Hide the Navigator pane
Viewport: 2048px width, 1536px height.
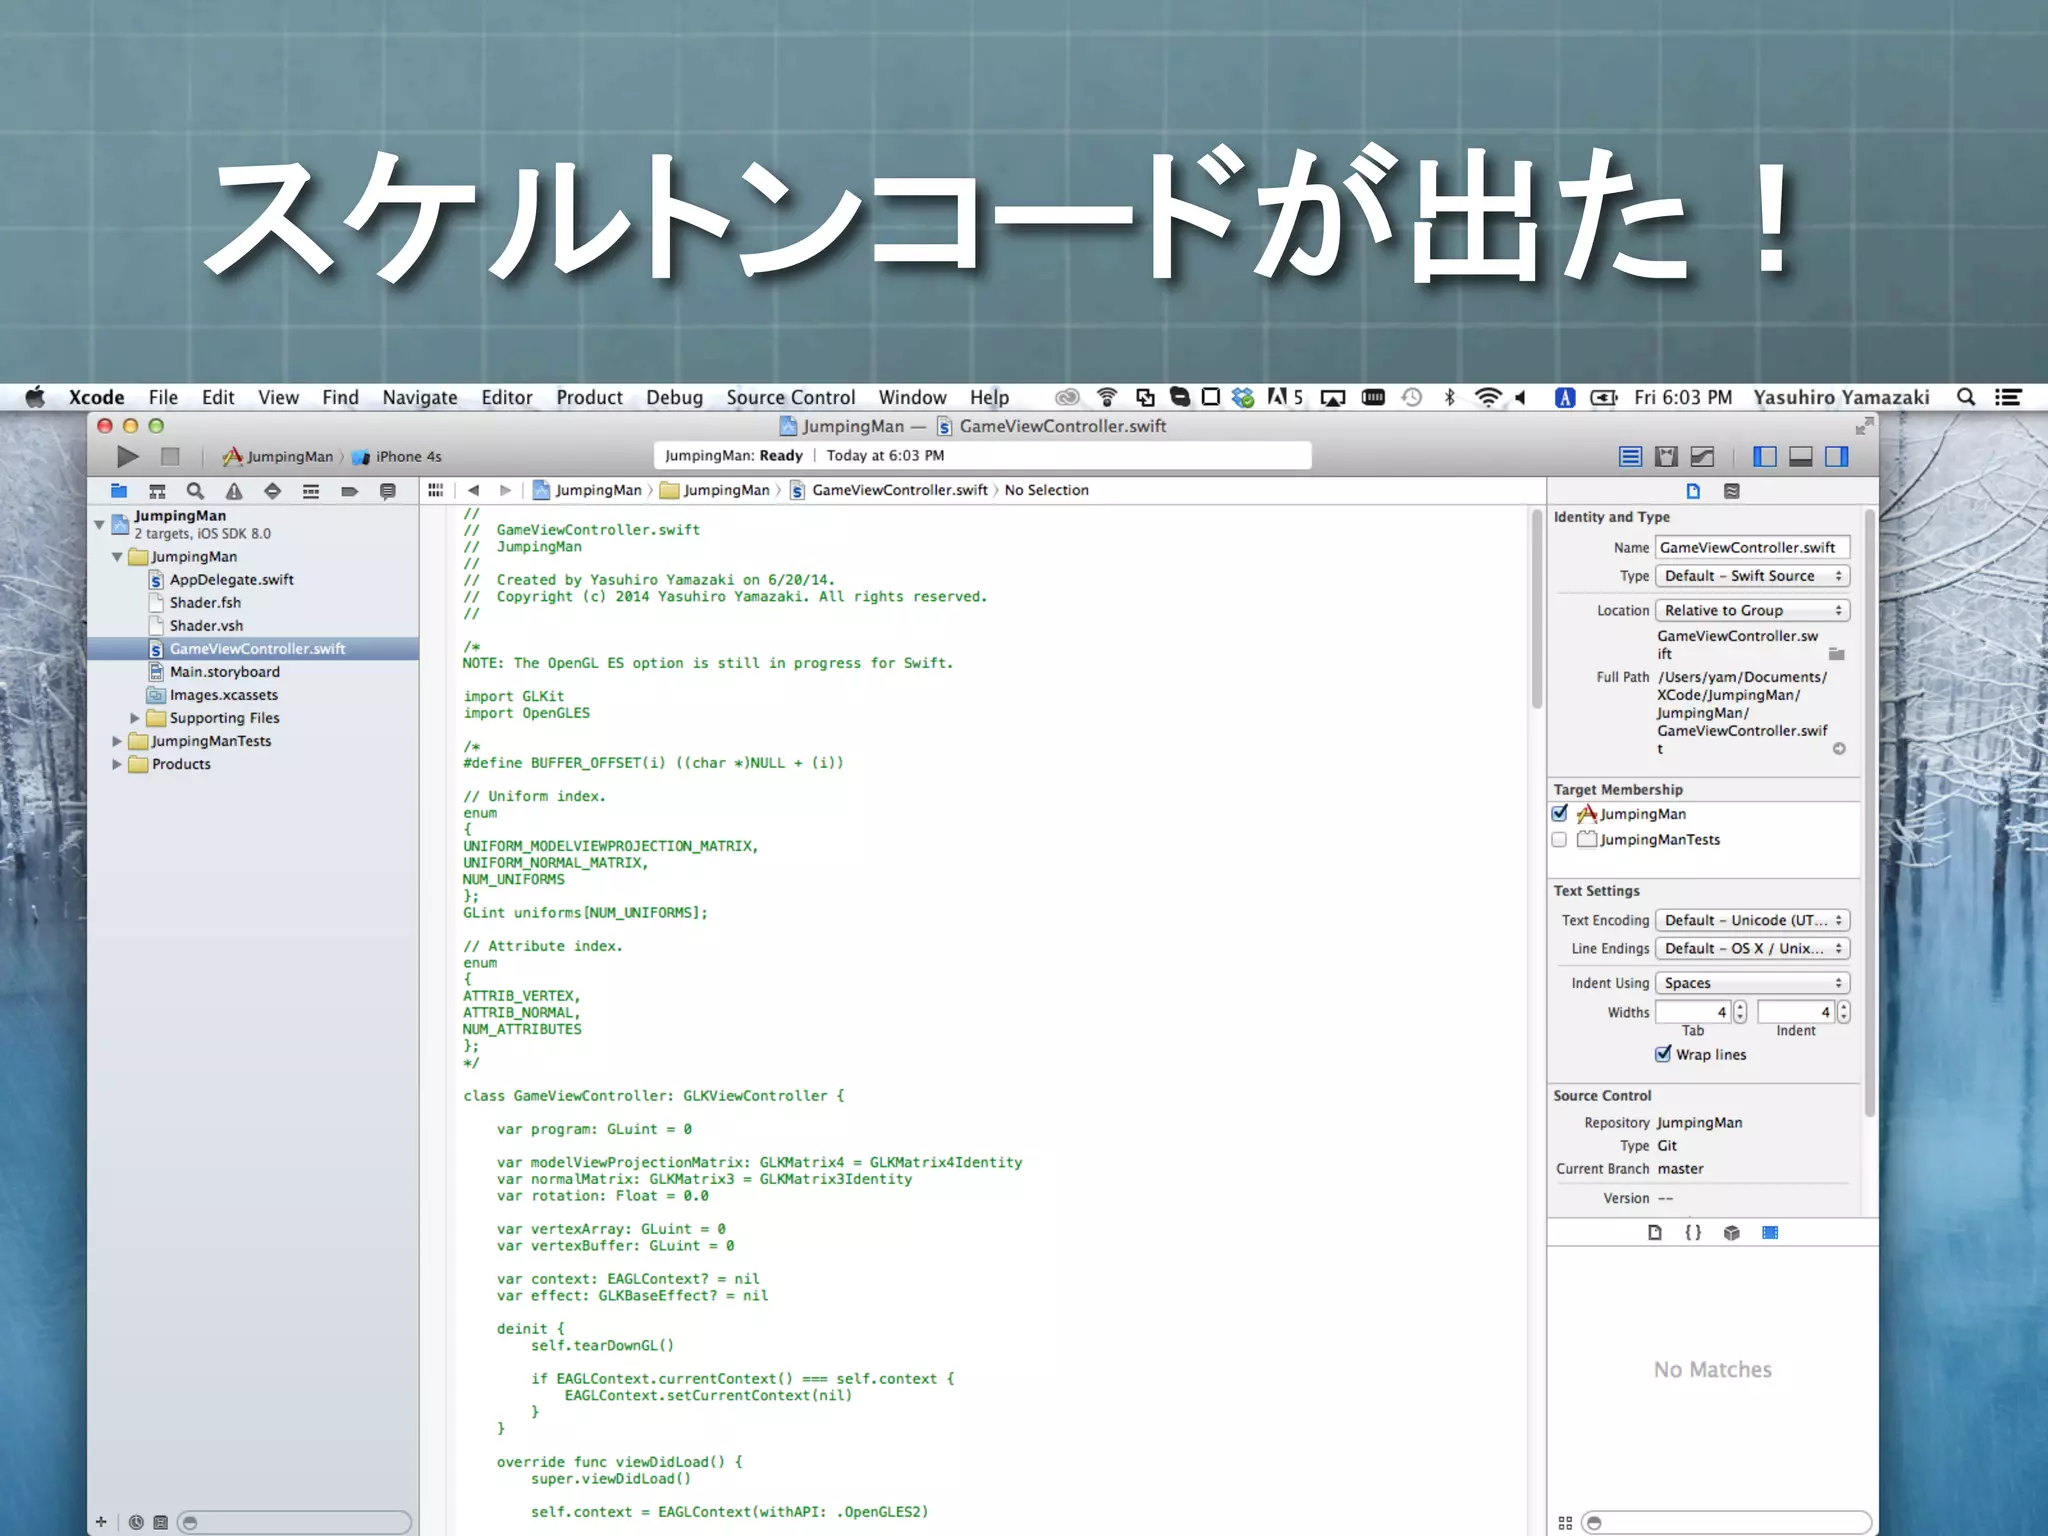click(x=1765, y=457)
